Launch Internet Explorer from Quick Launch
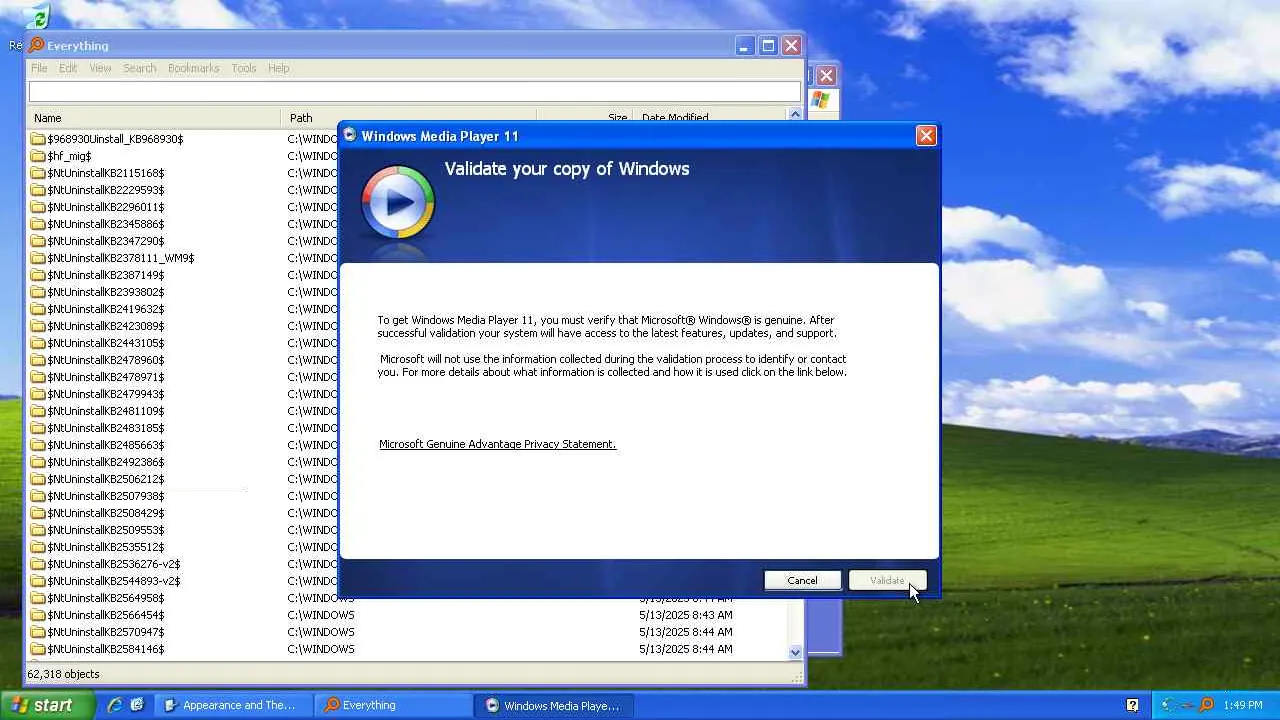Image resolution: width=1280 pixels, height=720 pixels. [115, 705]
